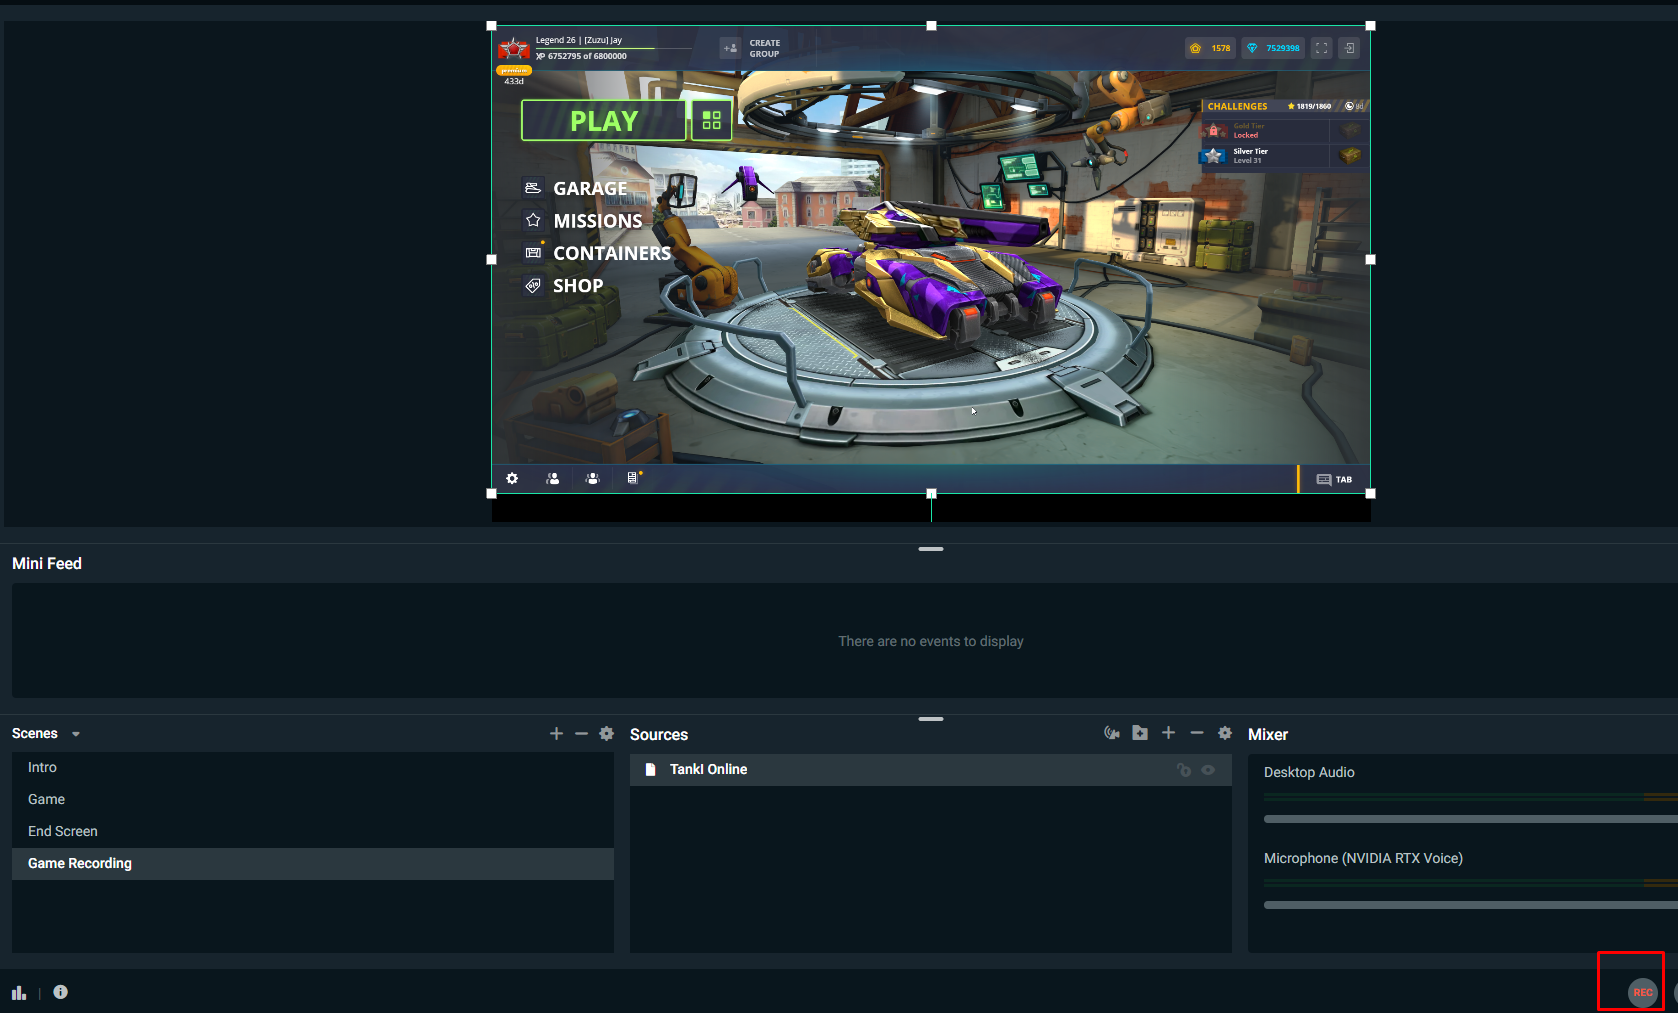Click the PLAY button in the game preview

pyautogui.click(x=604, y=120)
